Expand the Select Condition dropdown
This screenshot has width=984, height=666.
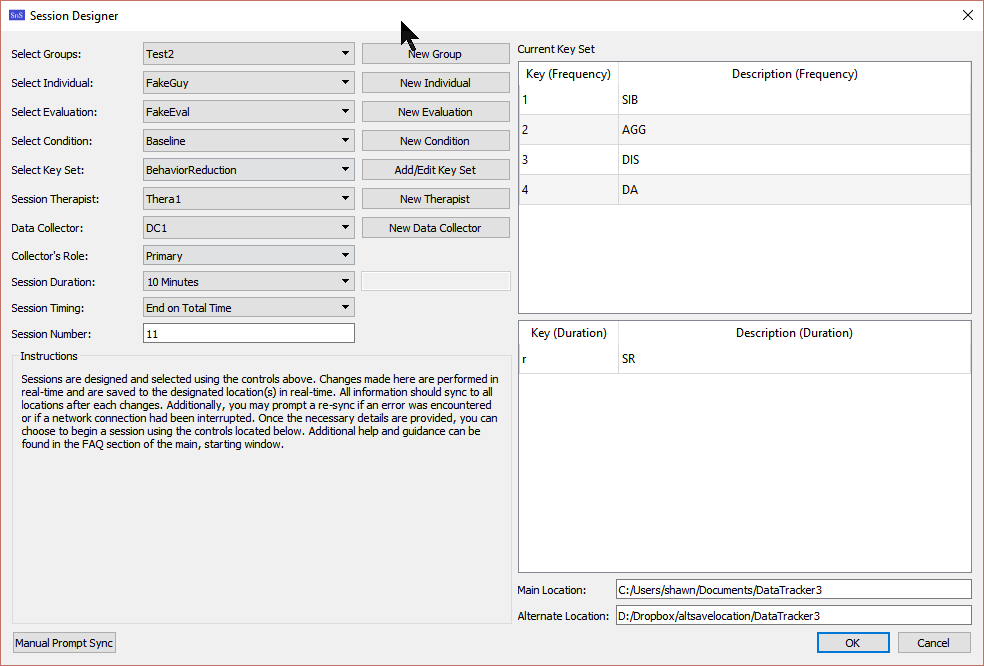tap(248, 141)
